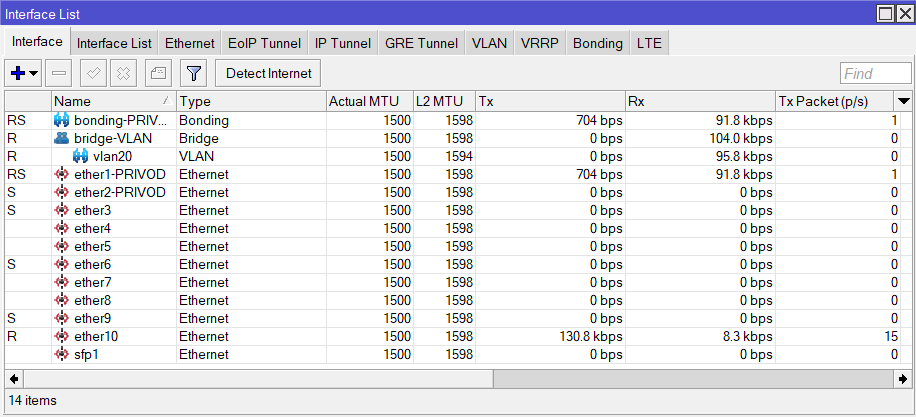The image size is (916, 417).
Task: Open the Filter funnel icon
Action: pyautogui.click(x=193, y=73)
